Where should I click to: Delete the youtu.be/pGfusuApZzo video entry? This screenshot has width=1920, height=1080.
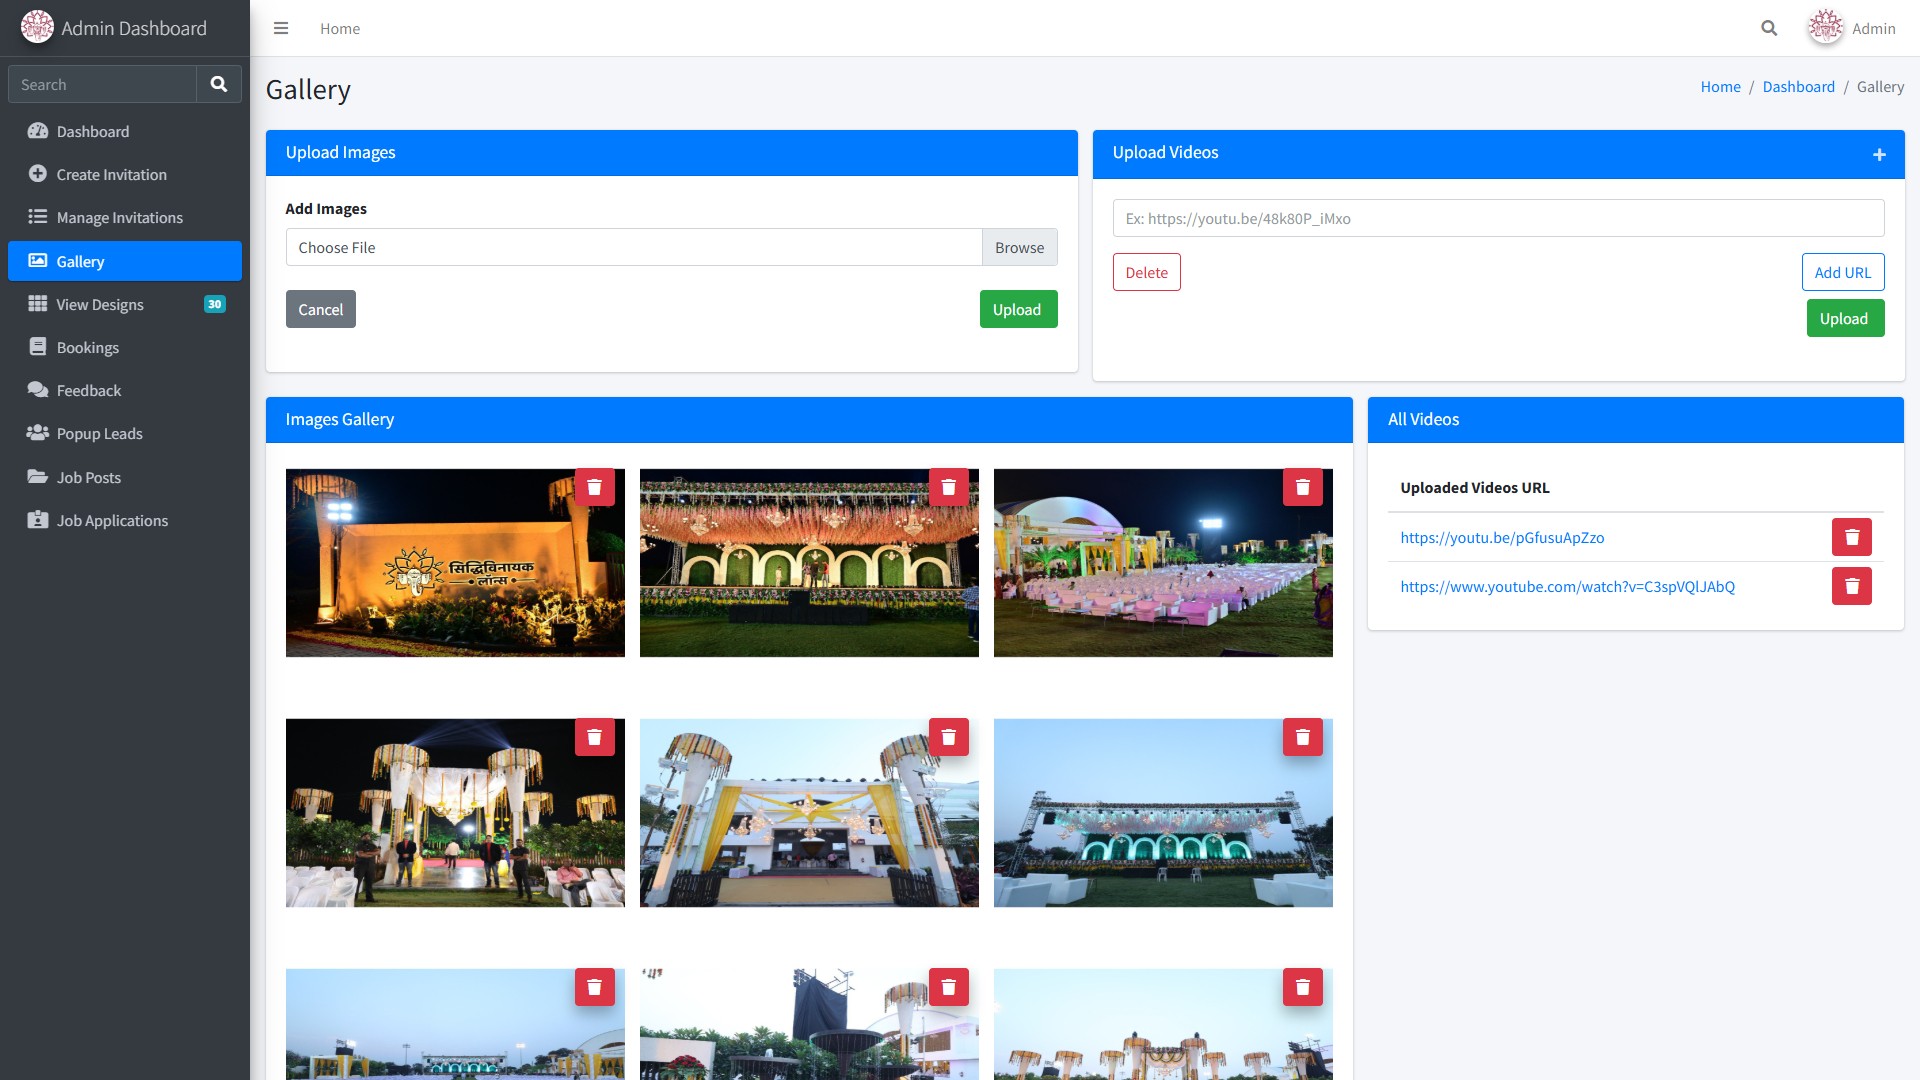(1851, 537)
